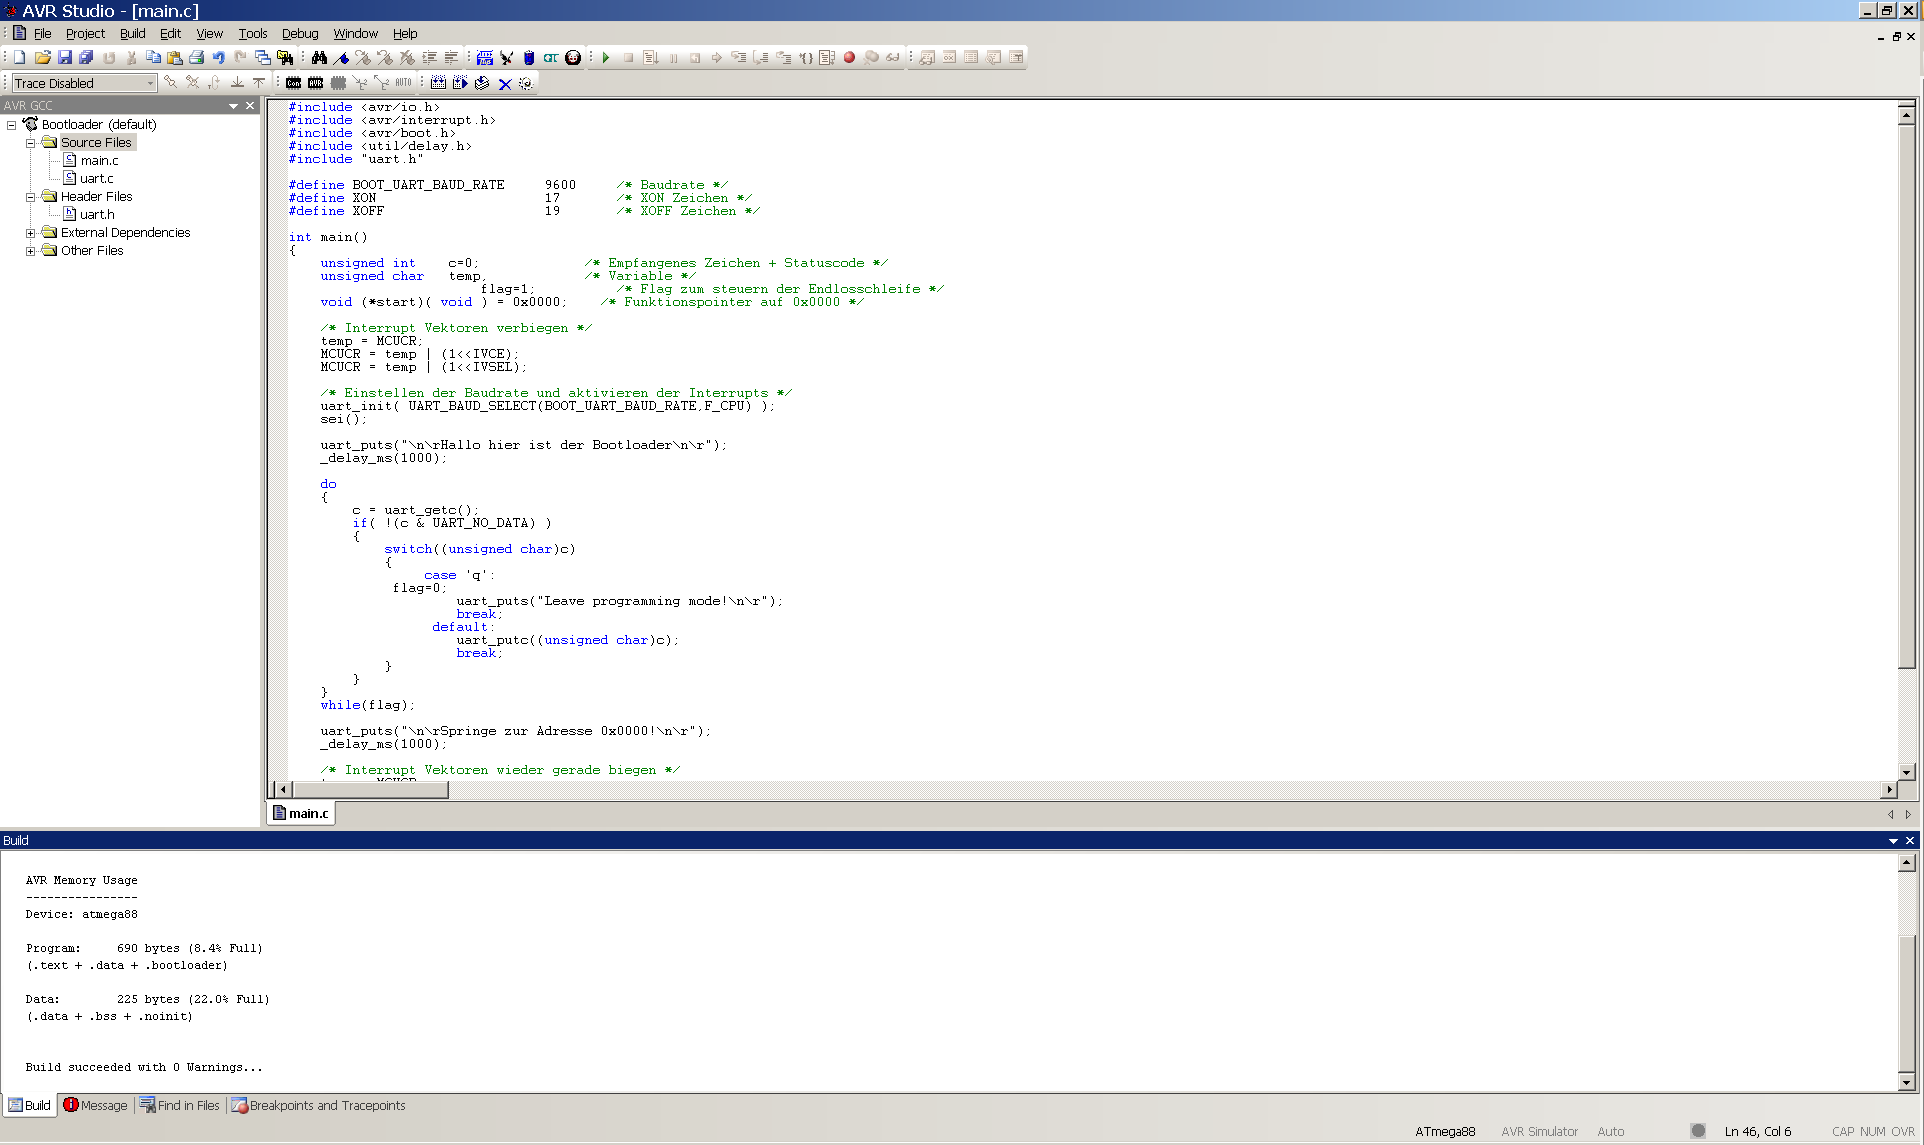
Task: Open the Debug menu
Action: tap(299, 34)
